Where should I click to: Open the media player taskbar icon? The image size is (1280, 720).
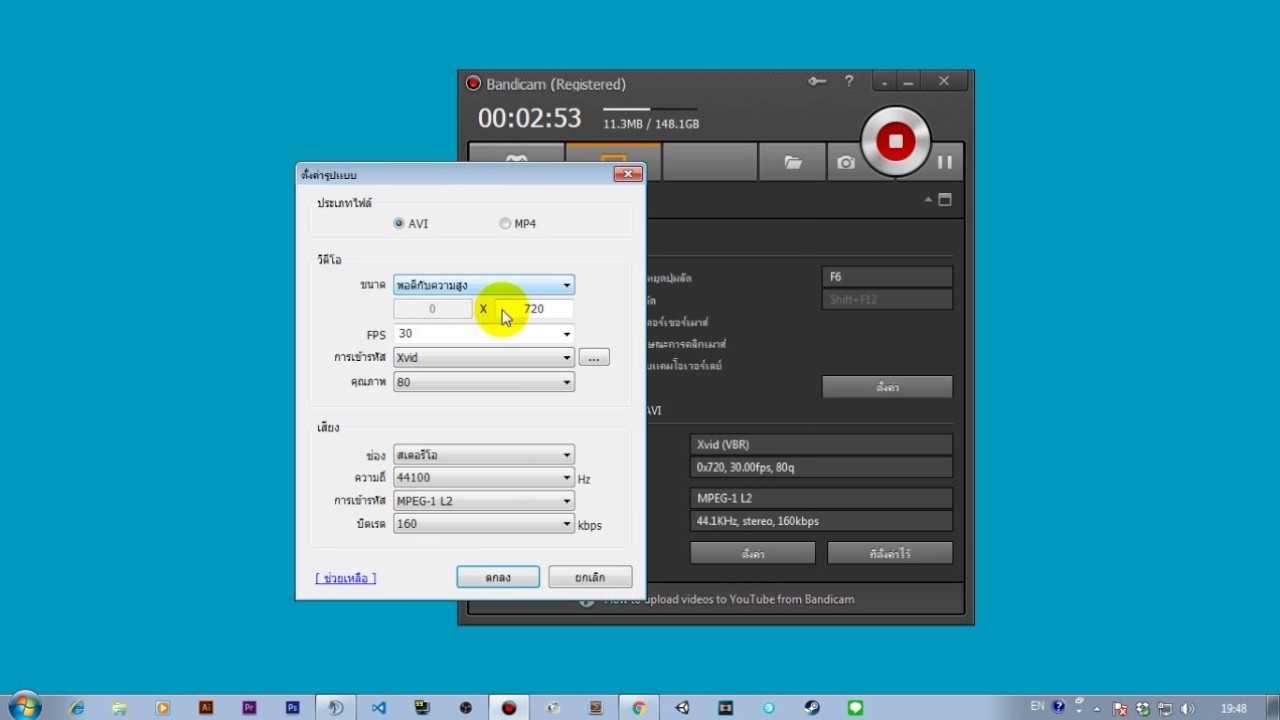[x=163, y=708]
